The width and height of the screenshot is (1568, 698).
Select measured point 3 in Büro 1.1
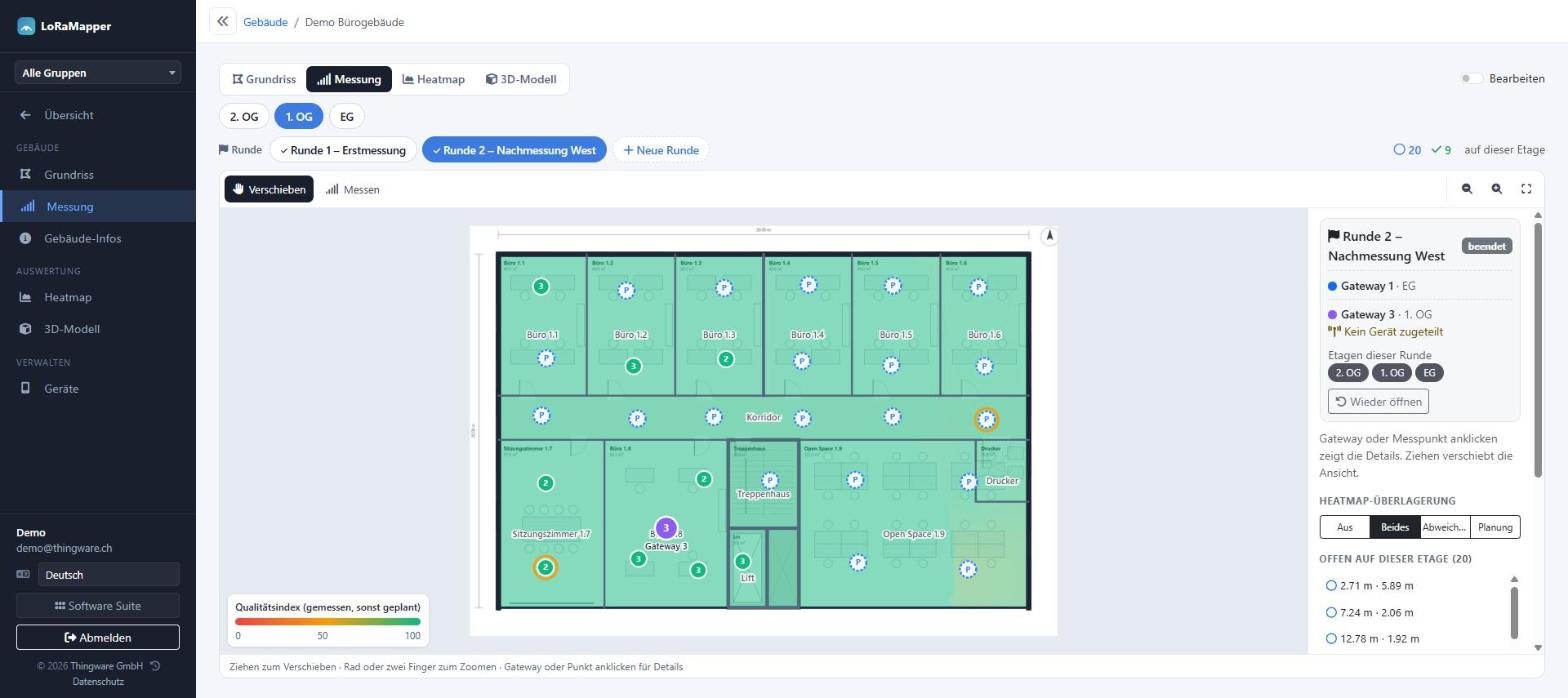click(541, 287)
